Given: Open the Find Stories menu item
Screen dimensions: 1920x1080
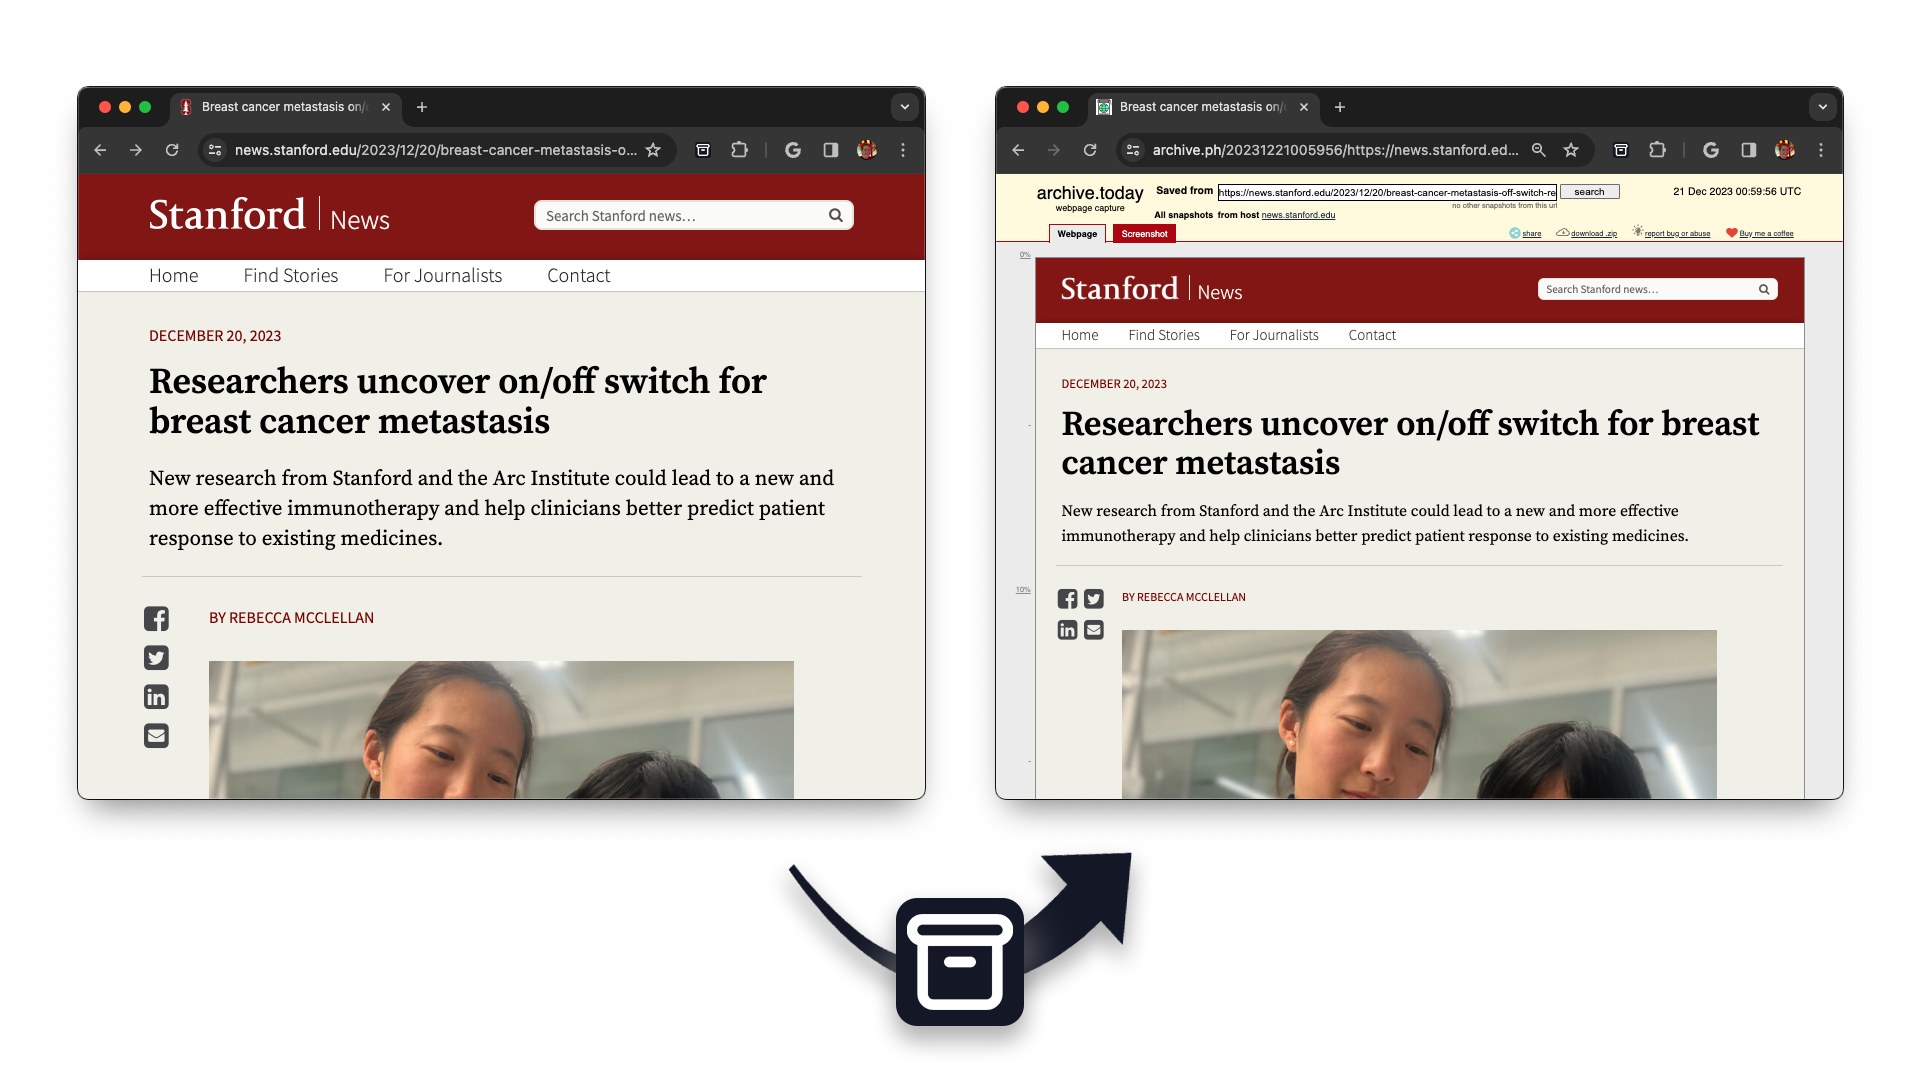Looking at the screenshot, I should [x=290, y=276].
